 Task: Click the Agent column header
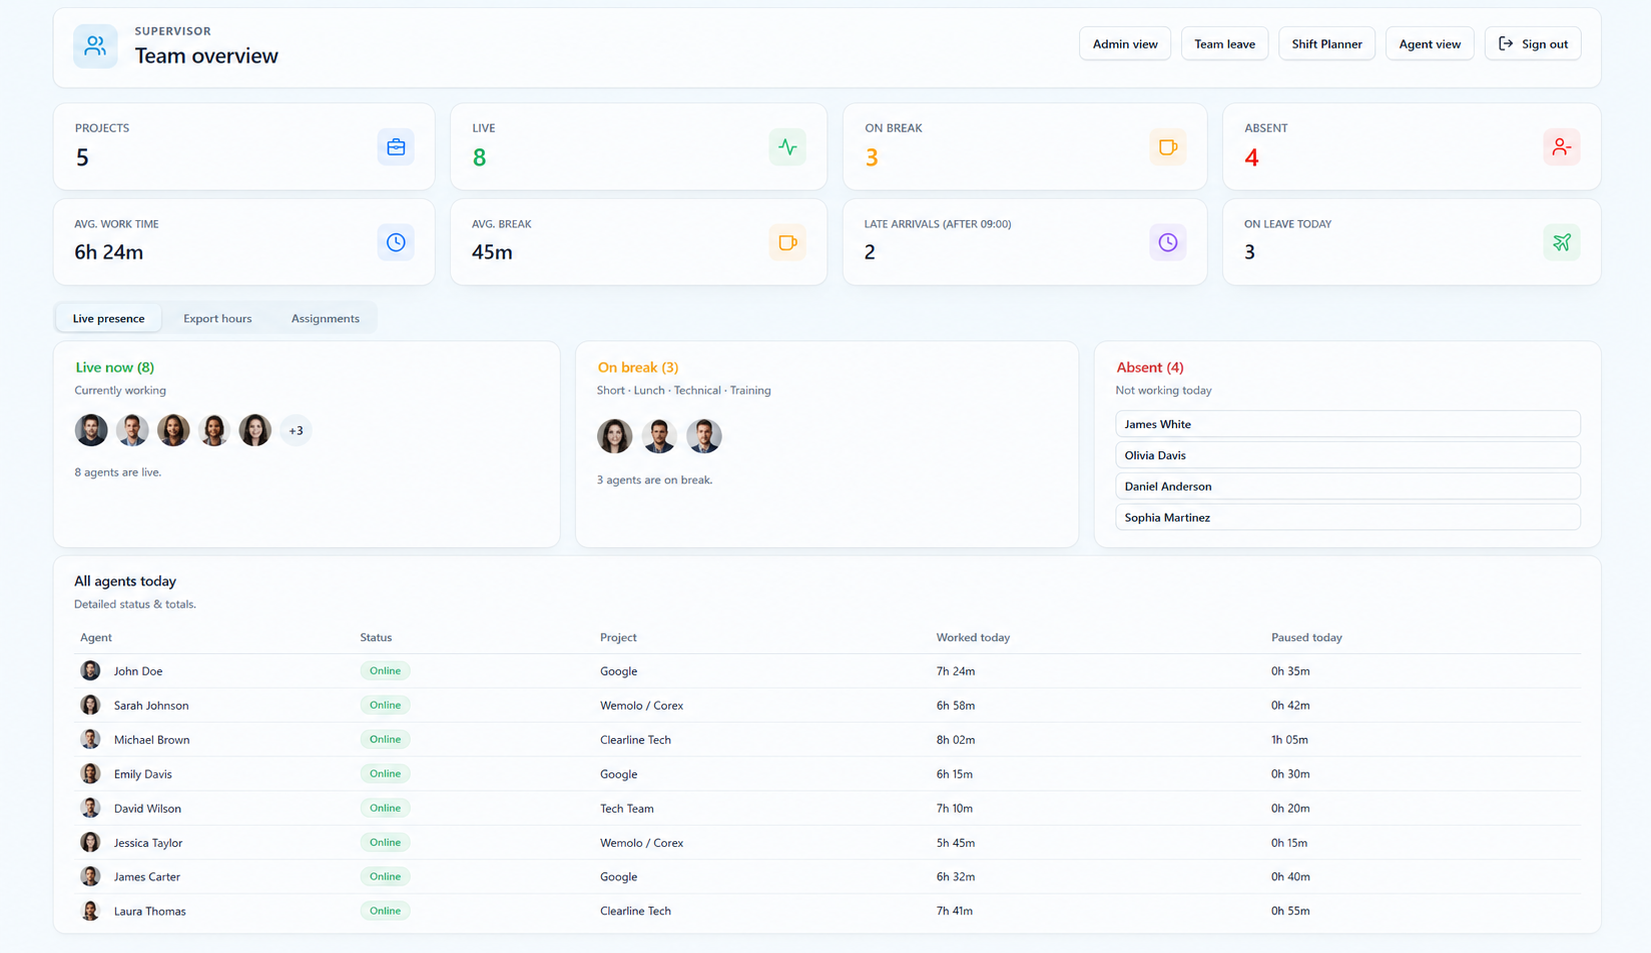96,637
